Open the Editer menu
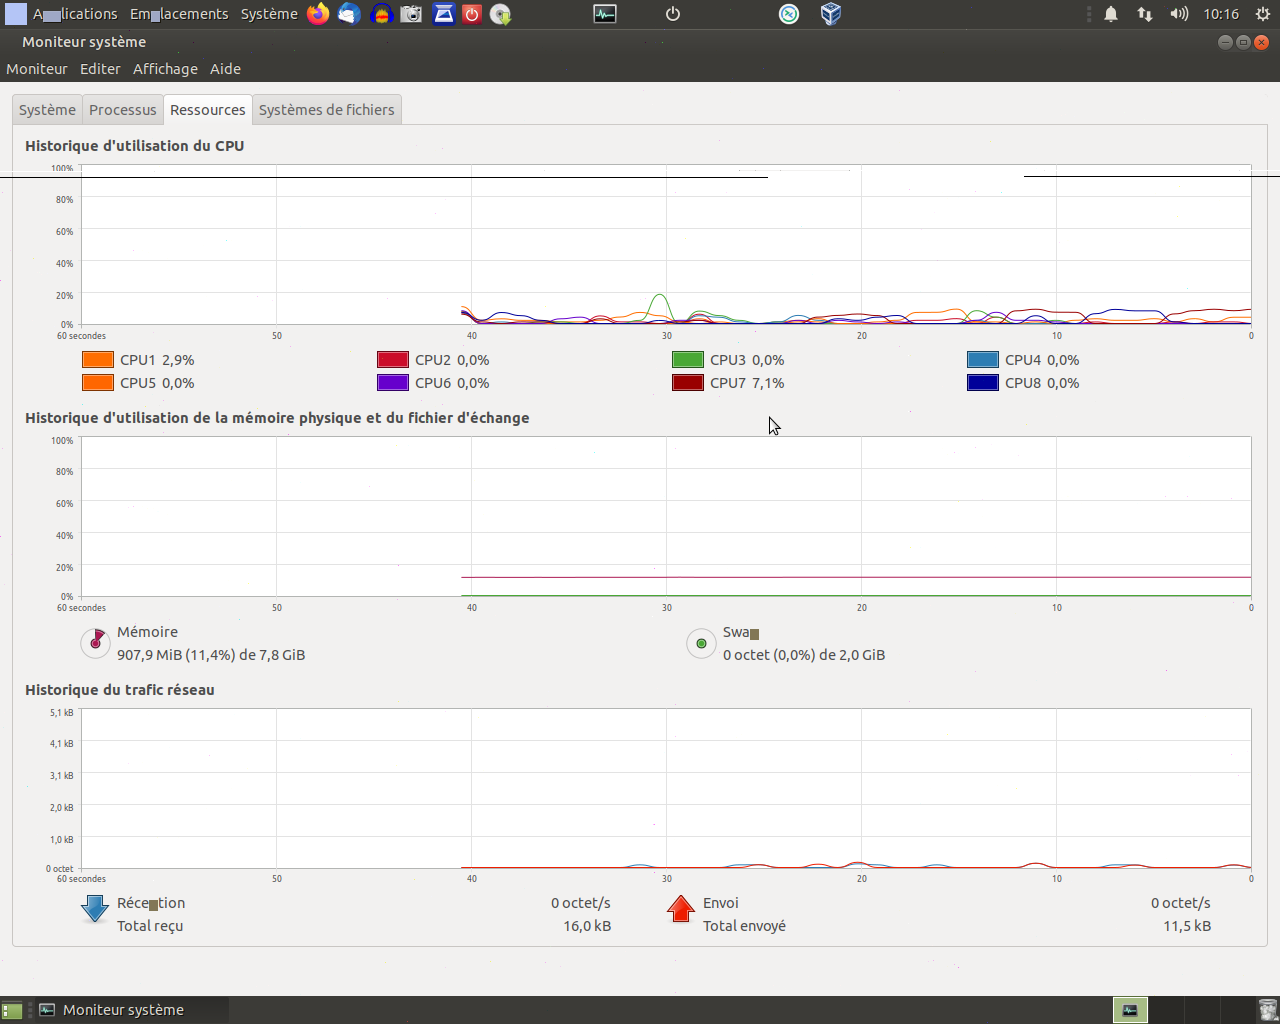 coord(100,69)
